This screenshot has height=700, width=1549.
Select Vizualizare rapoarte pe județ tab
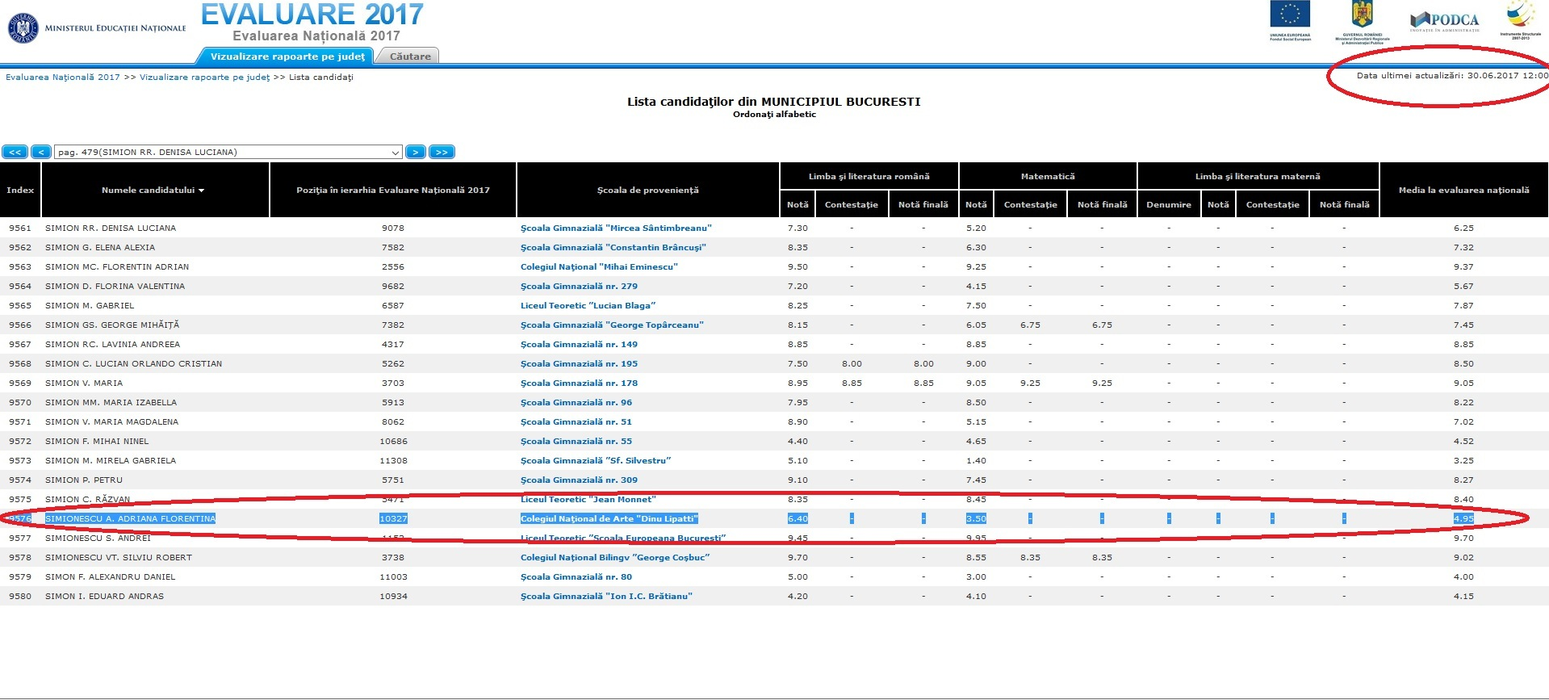click(288, 56)
